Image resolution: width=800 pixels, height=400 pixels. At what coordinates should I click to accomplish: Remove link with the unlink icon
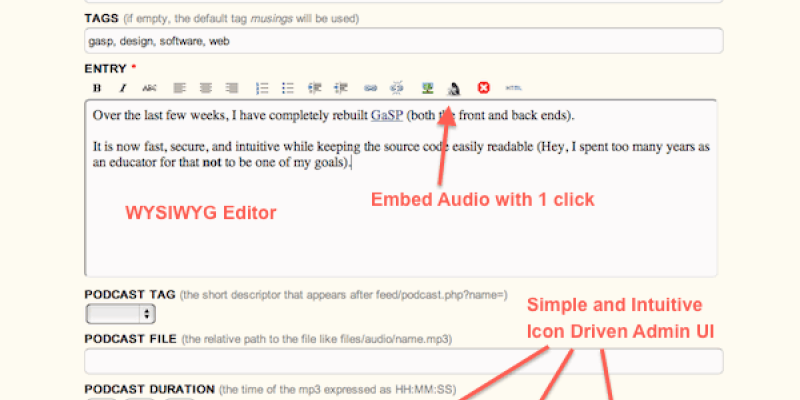point(395,88)
